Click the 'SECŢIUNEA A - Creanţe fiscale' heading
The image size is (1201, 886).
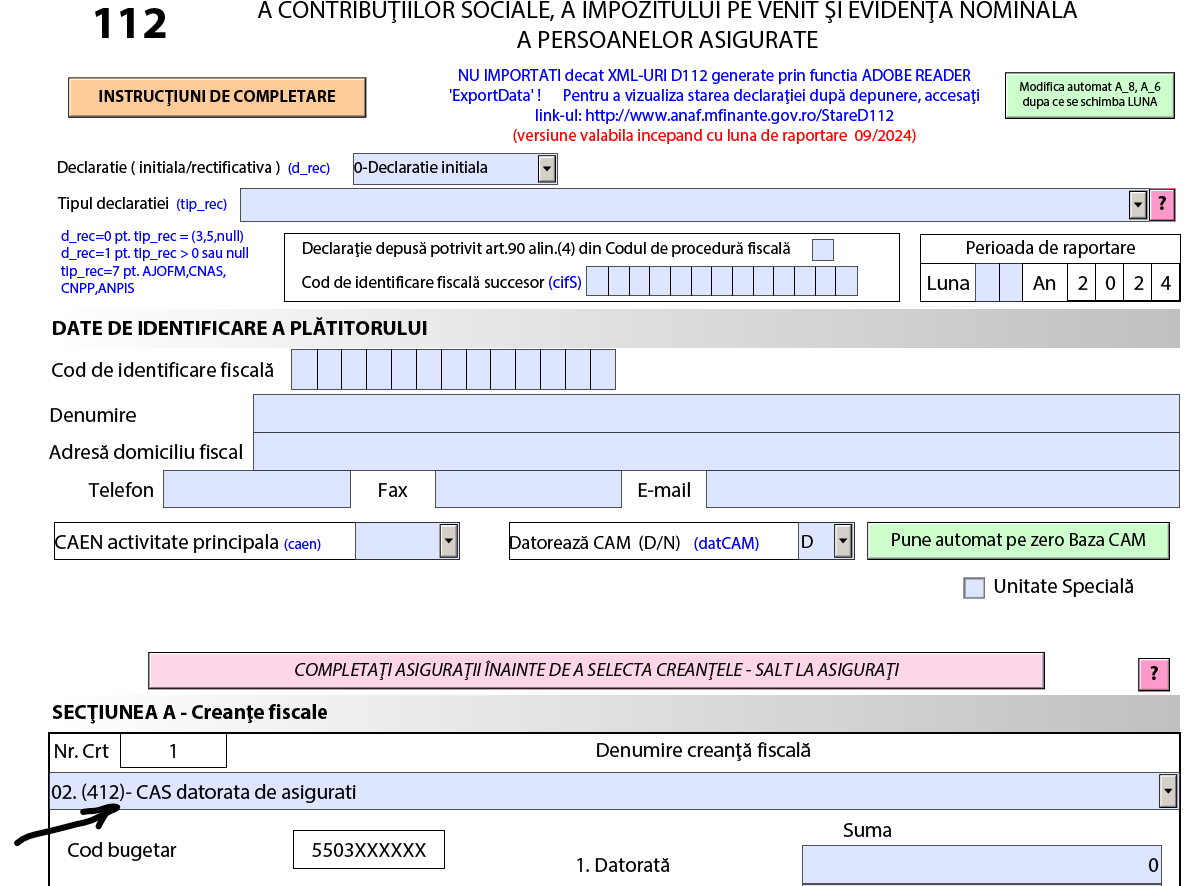189,712
